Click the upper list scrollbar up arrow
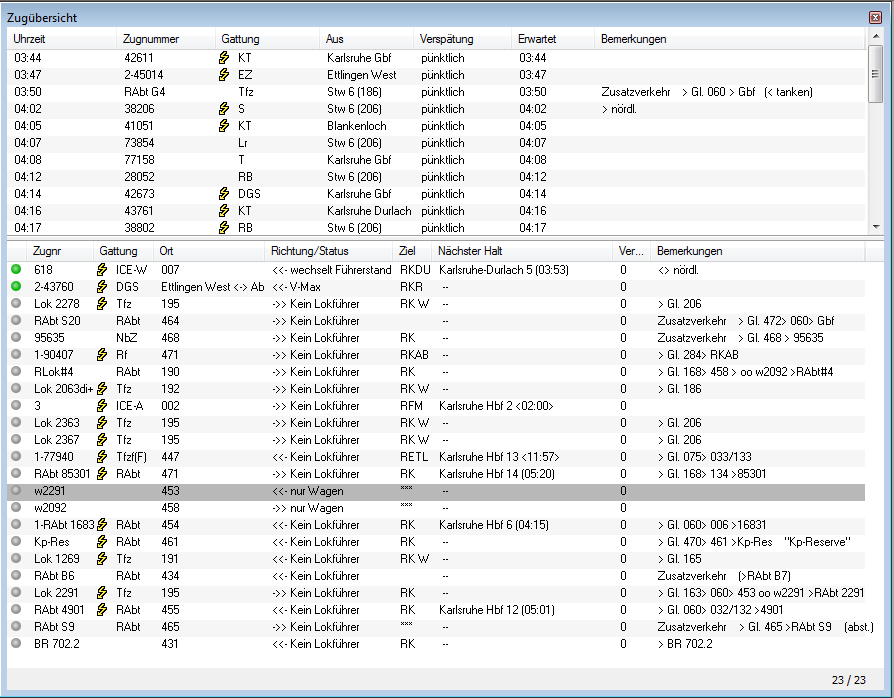Viewport: 894px width, 698px height. 876,36
